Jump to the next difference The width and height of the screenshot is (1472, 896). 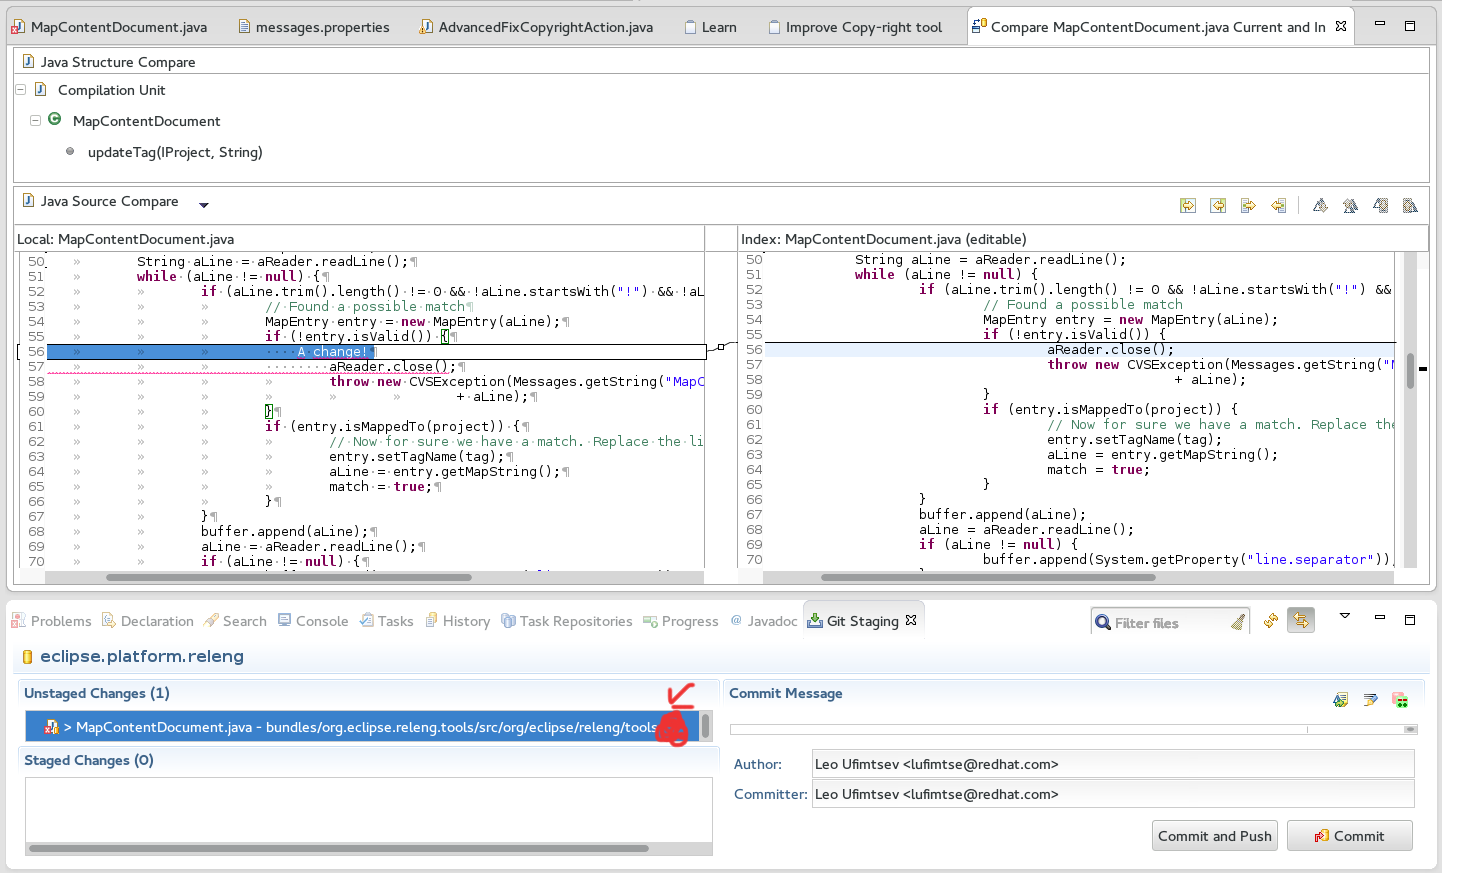click(x=1320, y=205)
